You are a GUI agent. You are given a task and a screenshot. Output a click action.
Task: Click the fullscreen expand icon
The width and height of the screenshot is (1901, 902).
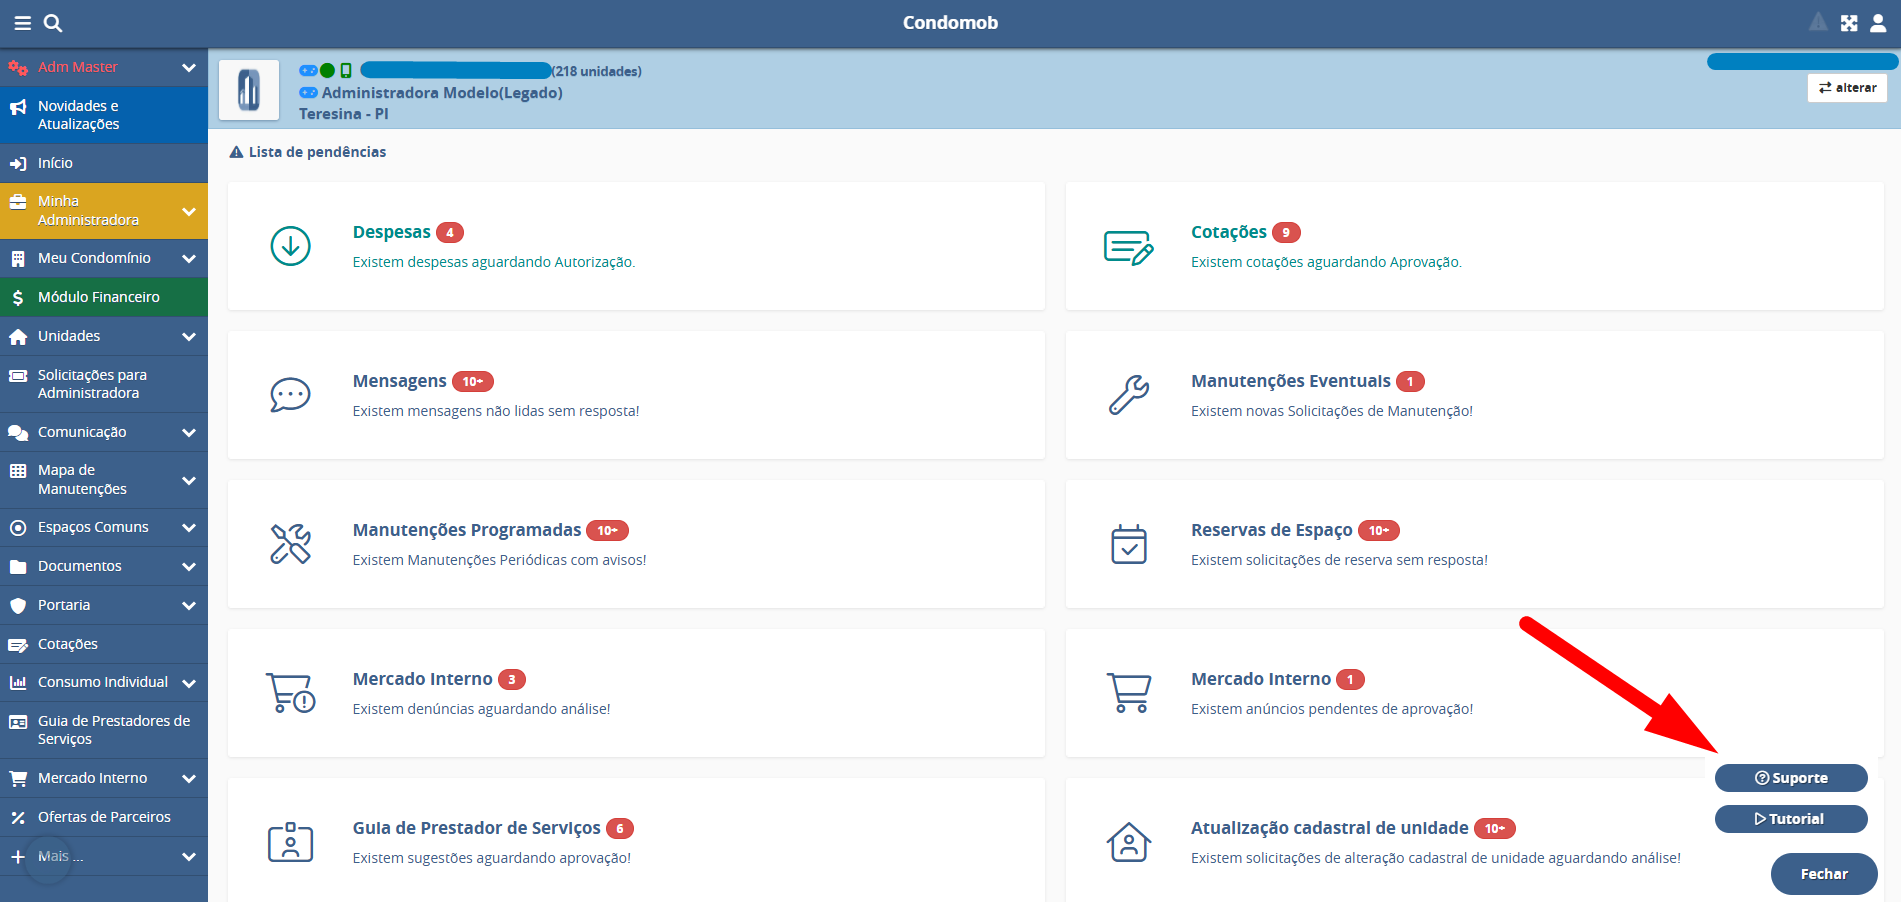[x=1849, y=23]
